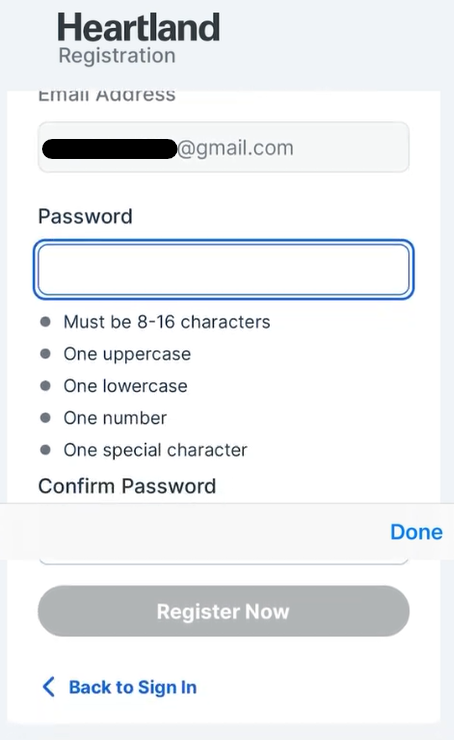Click the back chevron arrow icon
The width and height of the screenshot is (454, 740).
coord(49,687)
